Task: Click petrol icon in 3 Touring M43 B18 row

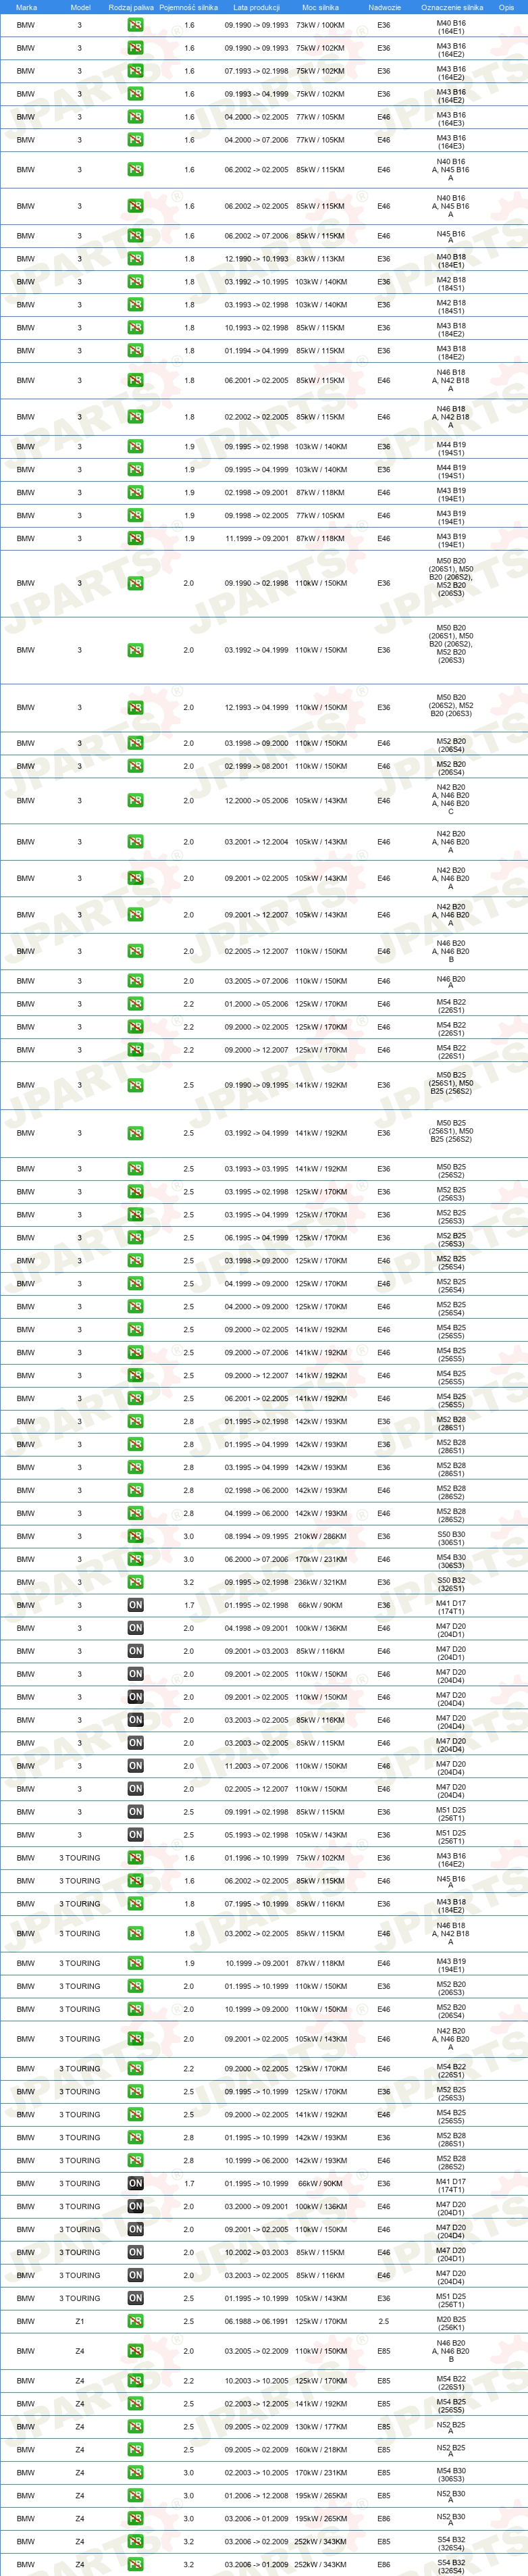Action: [135, 1904]
